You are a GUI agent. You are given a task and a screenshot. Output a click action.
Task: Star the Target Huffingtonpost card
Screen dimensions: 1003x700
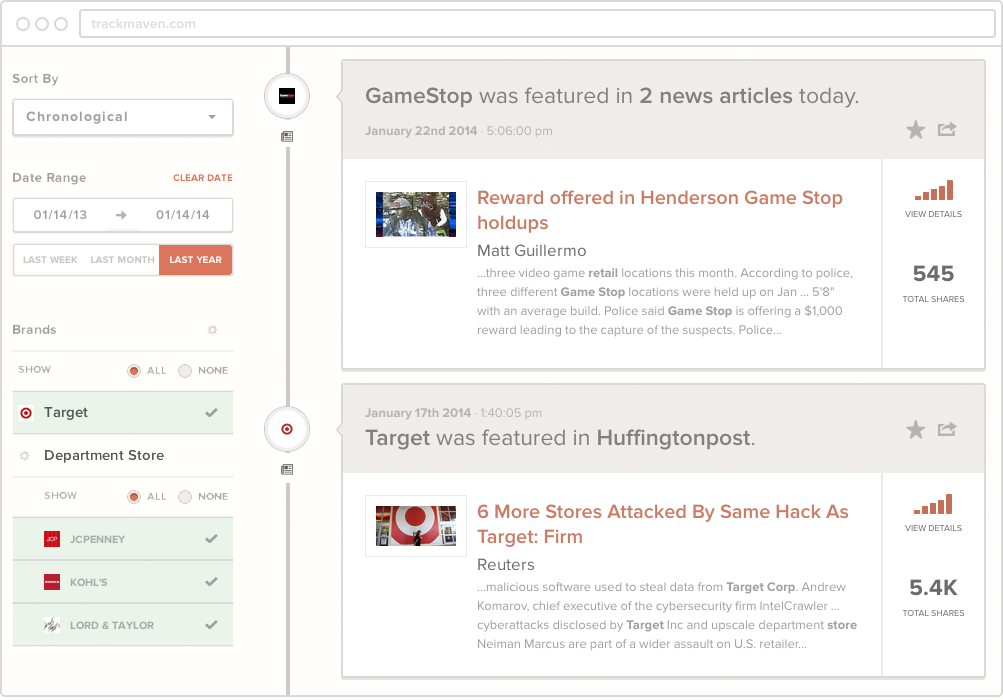pos(915,429)
